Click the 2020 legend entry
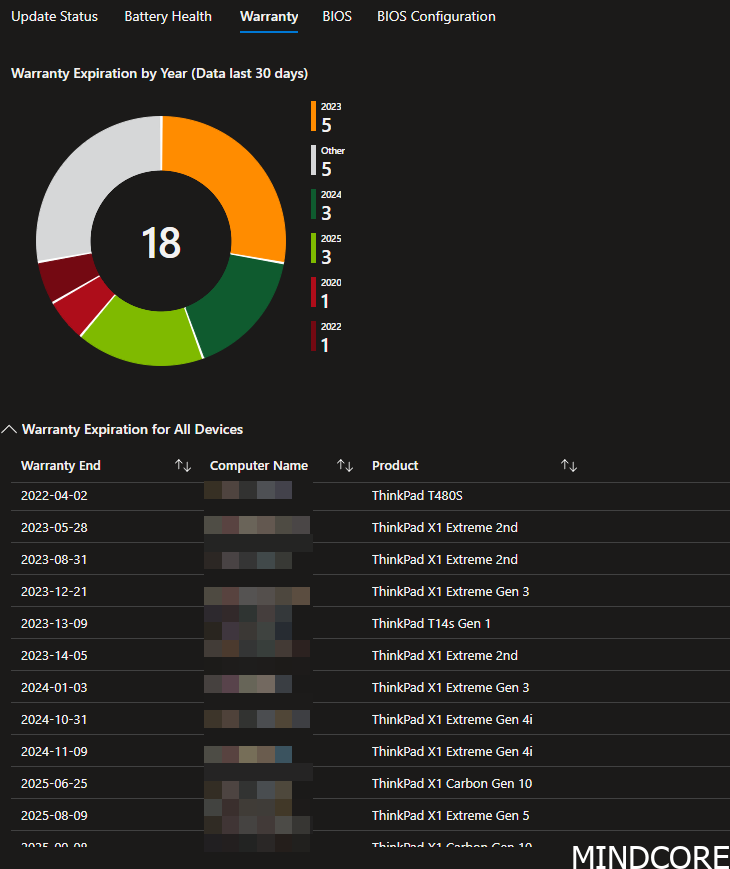The image size is (730, 869). click(x=327, y=293)
